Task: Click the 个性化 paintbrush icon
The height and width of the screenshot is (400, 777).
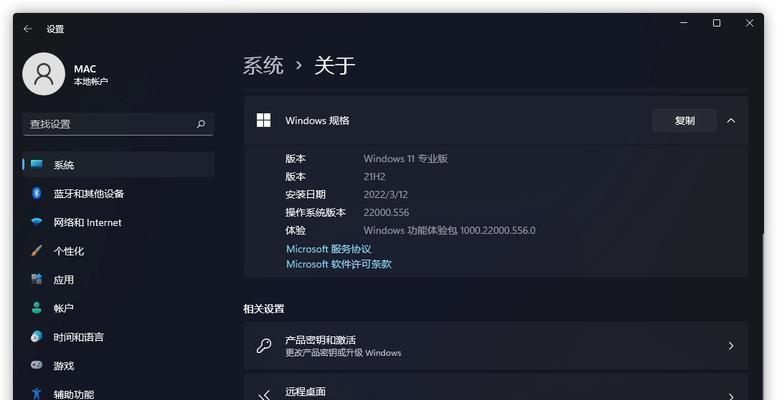Action: point(37,251)
